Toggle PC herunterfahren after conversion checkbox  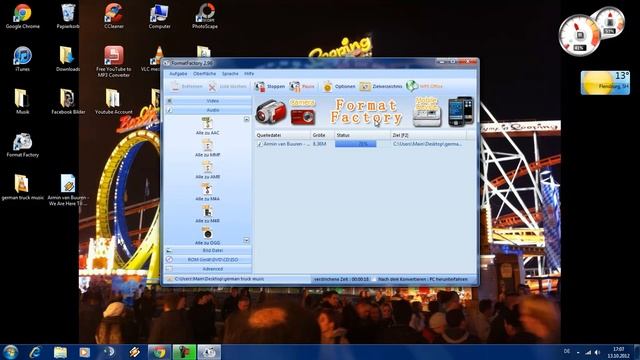click(x=375, y=279)
